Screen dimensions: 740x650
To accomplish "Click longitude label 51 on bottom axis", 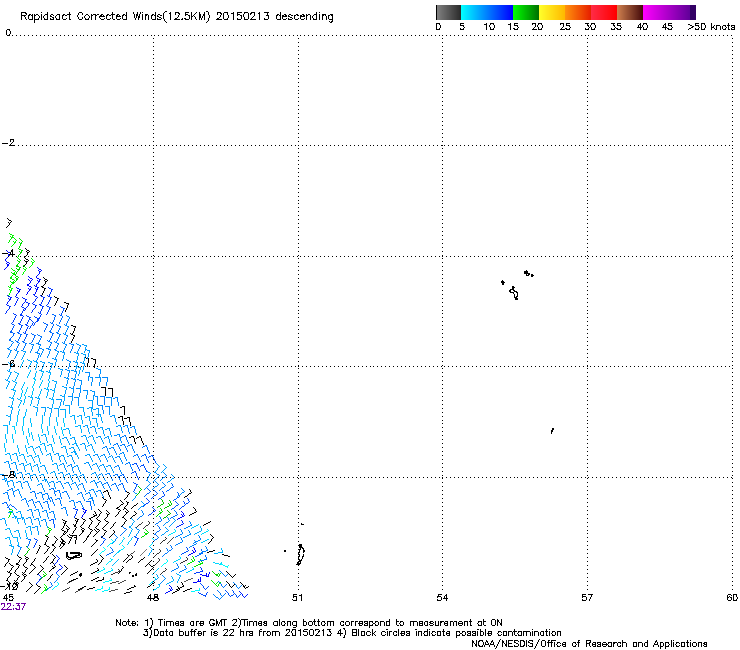I will 297,598.
